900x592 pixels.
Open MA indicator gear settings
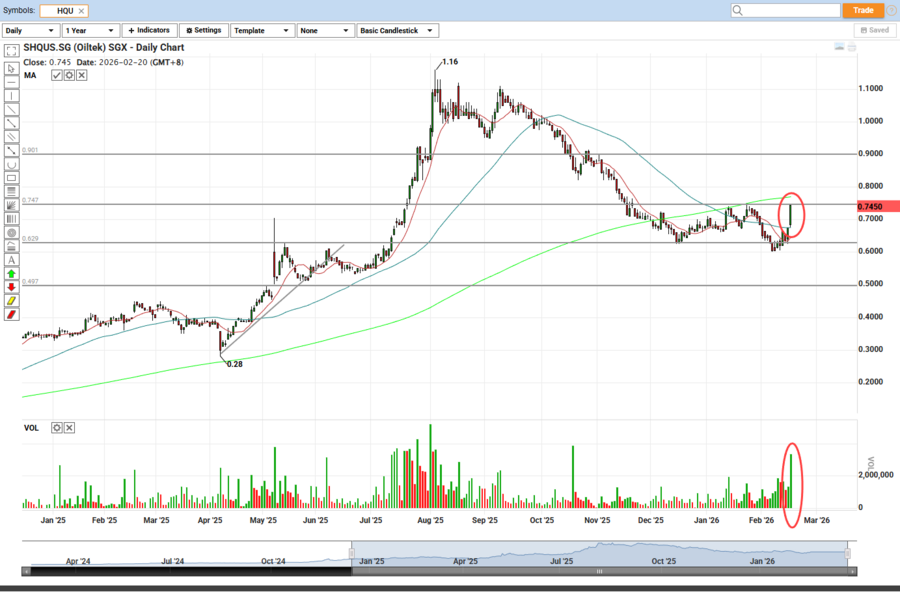(69, 75)
